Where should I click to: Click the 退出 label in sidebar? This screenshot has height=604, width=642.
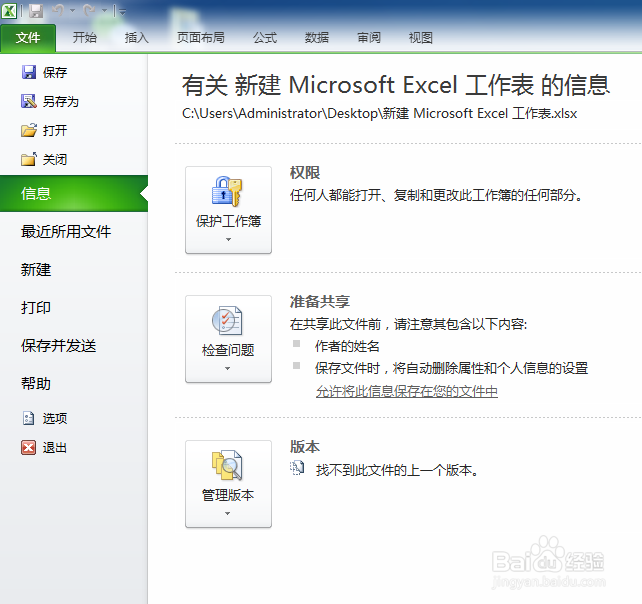click(55, 448)
